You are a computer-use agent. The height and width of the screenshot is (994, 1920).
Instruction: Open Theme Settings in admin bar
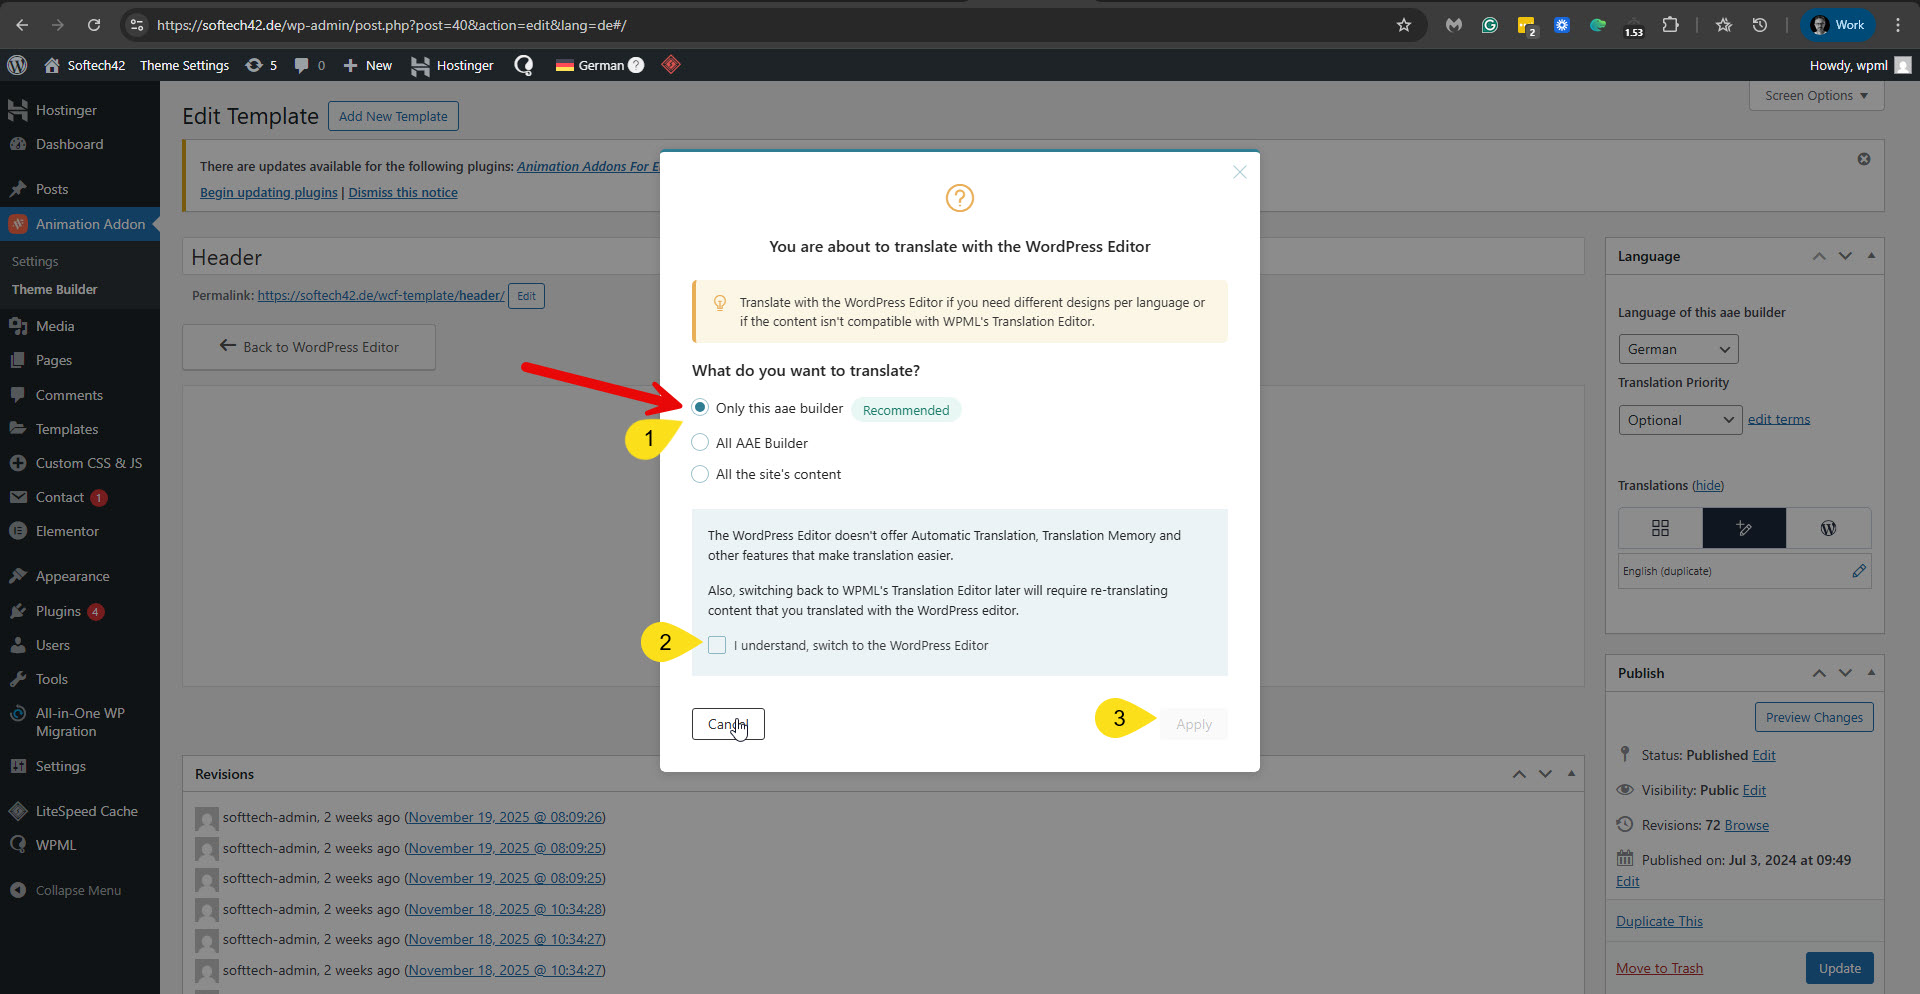pos(184,65)
